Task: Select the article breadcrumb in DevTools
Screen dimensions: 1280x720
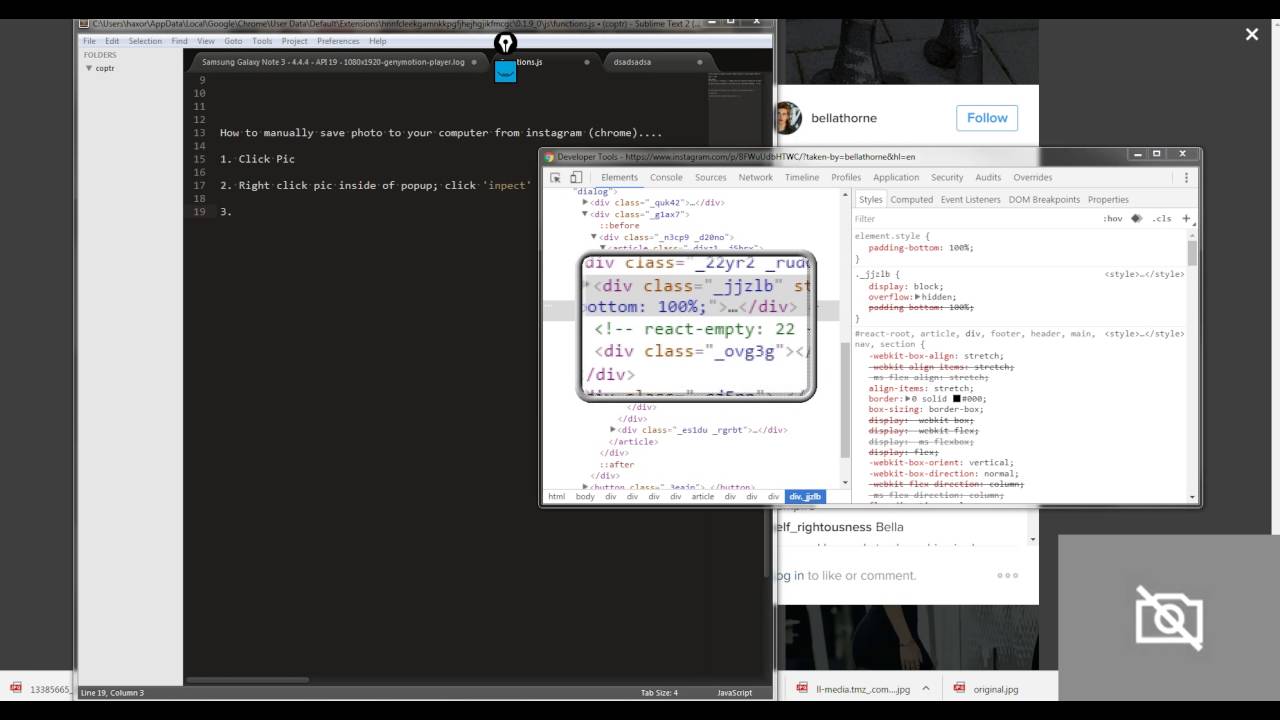Action: (703, 496)
